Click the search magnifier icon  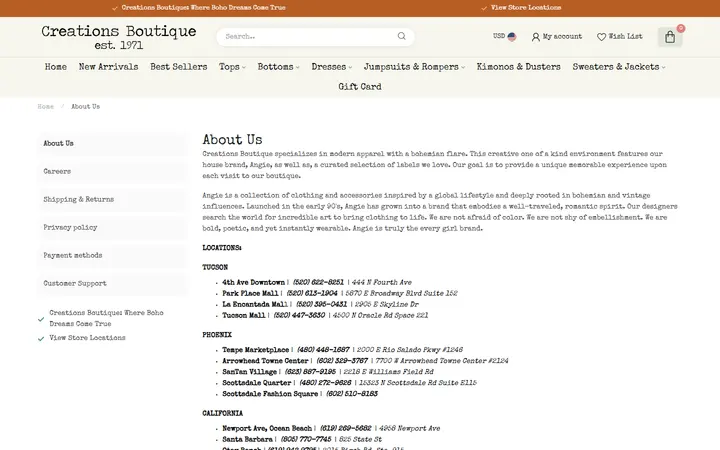[402, 36]
